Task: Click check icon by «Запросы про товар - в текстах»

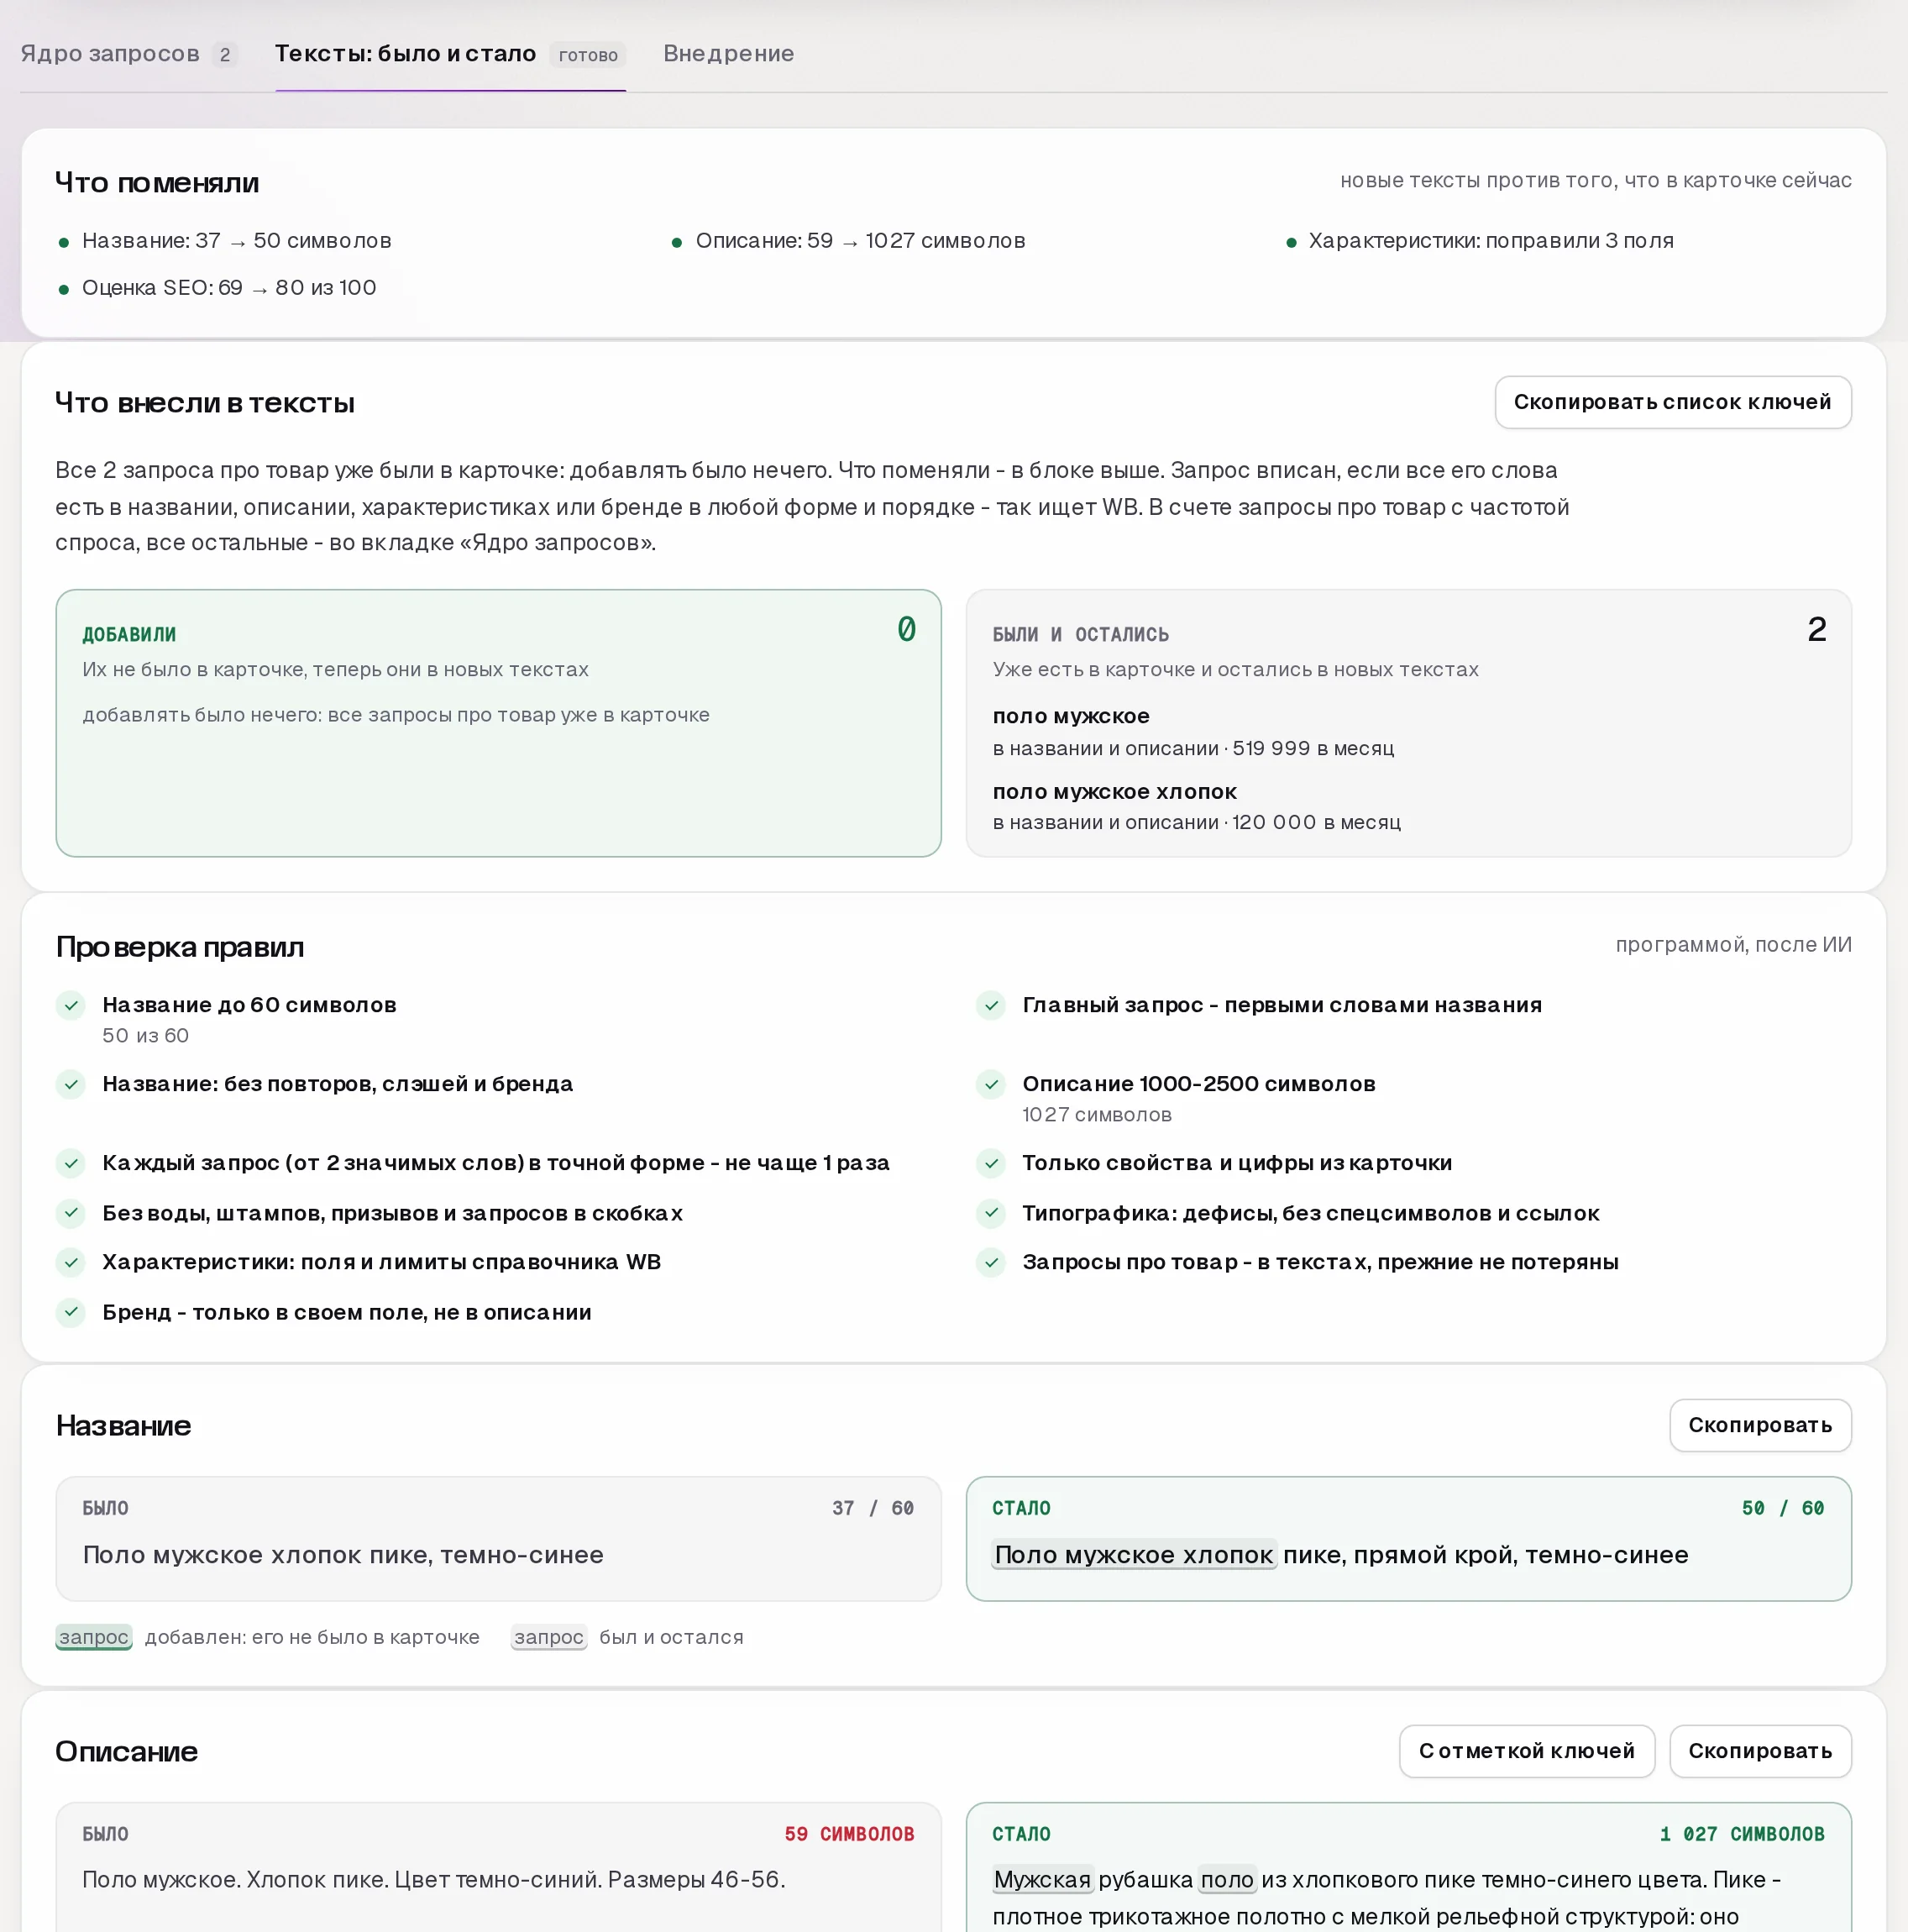Action: (991, 1262)
